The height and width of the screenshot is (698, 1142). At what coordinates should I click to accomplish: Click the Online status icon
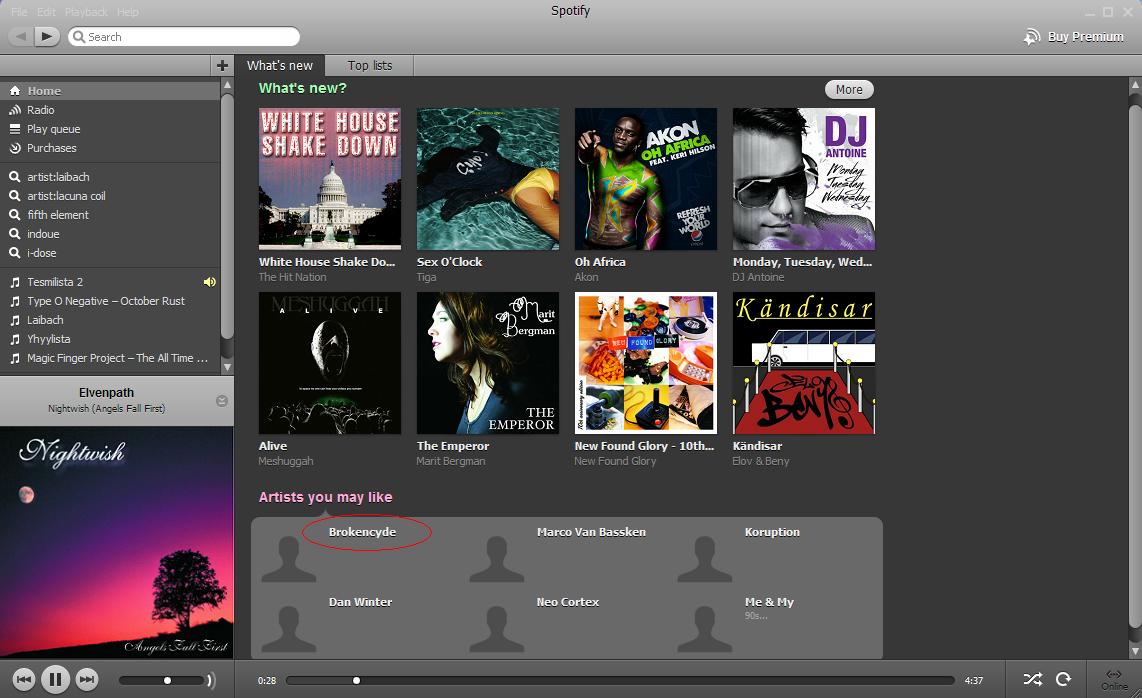click(x=1114, y=679)
